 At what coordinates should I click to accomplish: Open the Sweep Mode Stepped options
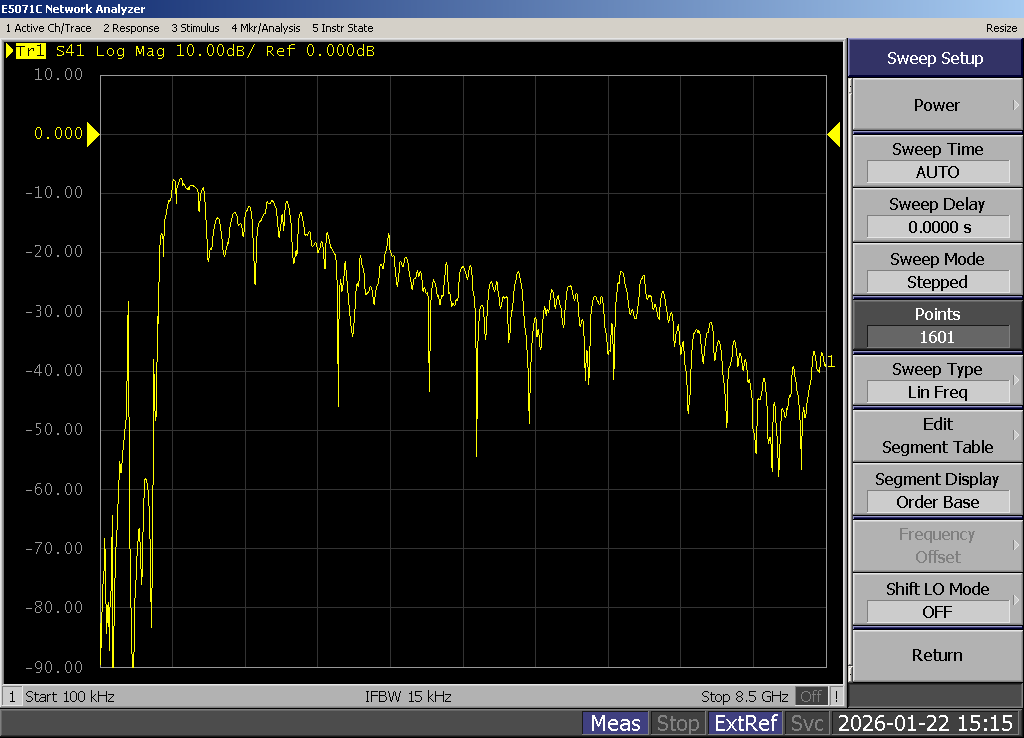(x=936, y=270)
